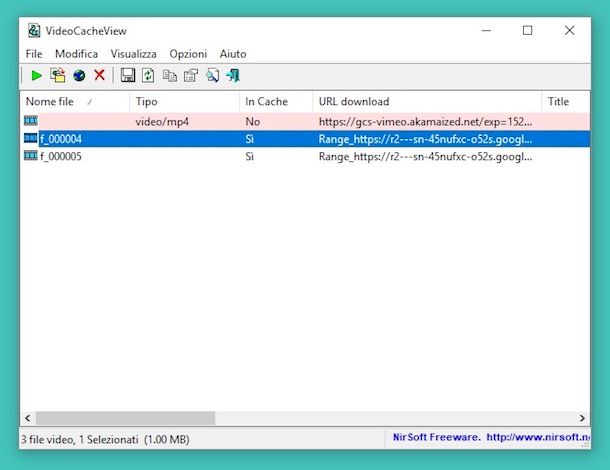This screenshot has height=470, width=610.
Task: Copy selected files to folder icon
Action: pos(58,75)
